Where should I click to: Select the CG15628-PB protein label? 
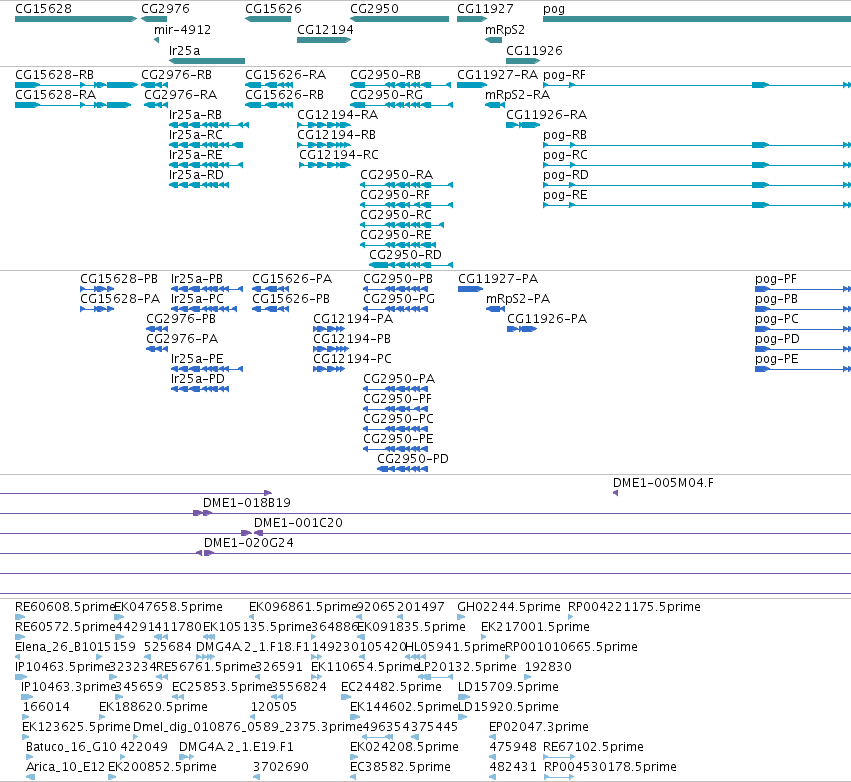(x=119, y=279)
